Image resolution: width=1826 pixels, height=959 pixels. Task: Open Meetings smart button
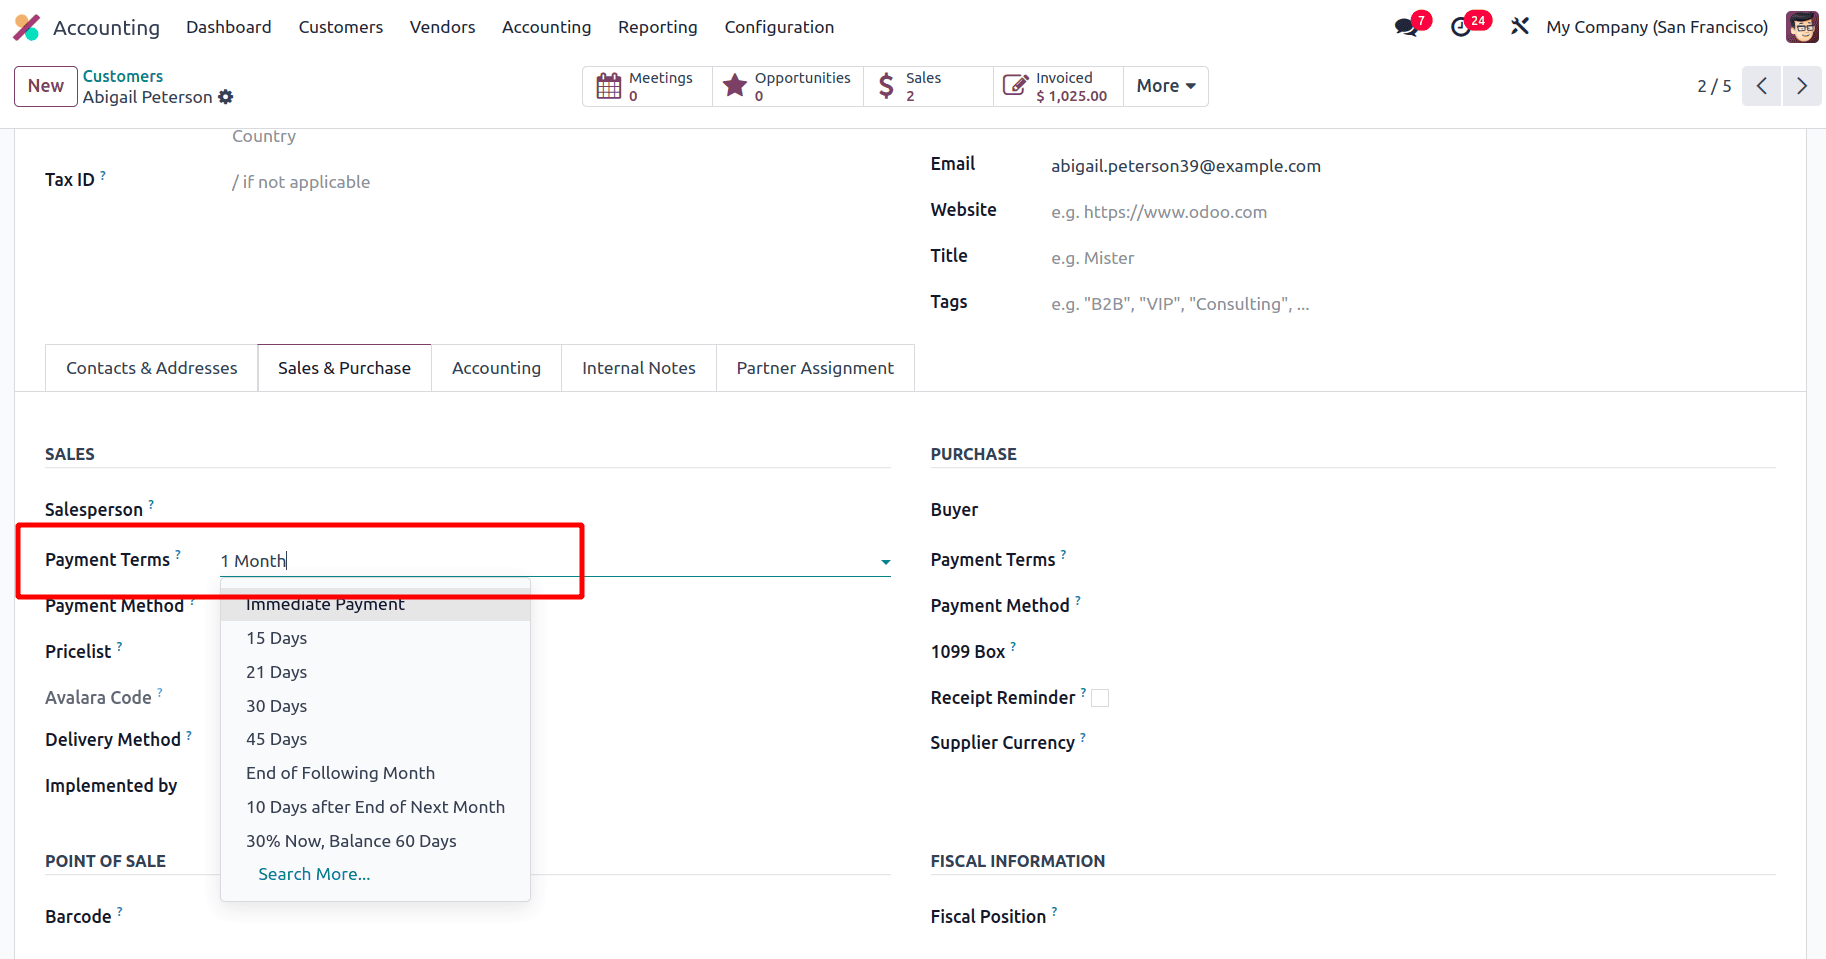[x=647, y=86]
